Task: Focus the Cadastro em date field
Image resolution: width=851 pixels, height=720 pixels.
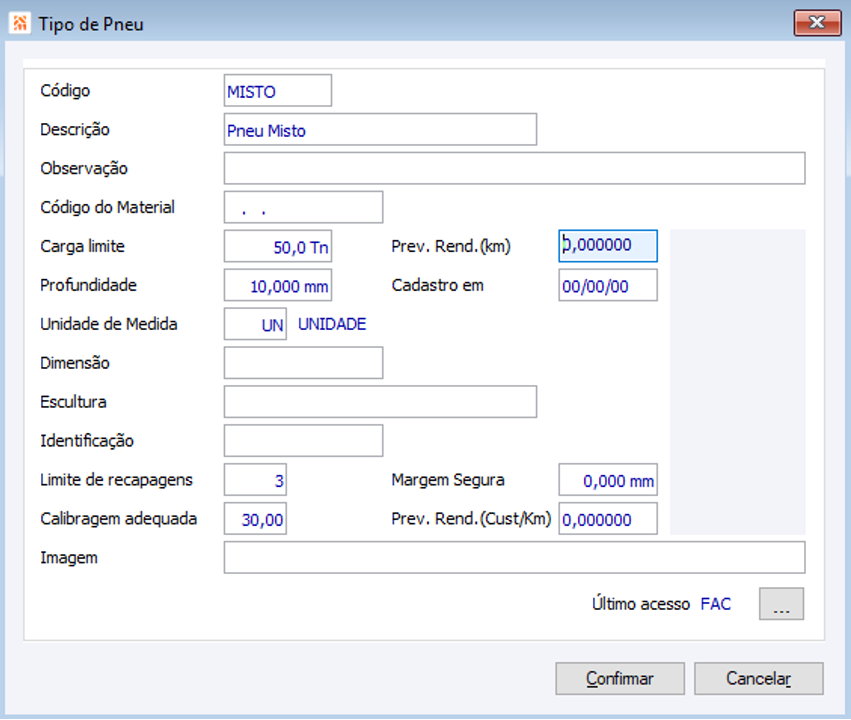Action: pos(608,285)
